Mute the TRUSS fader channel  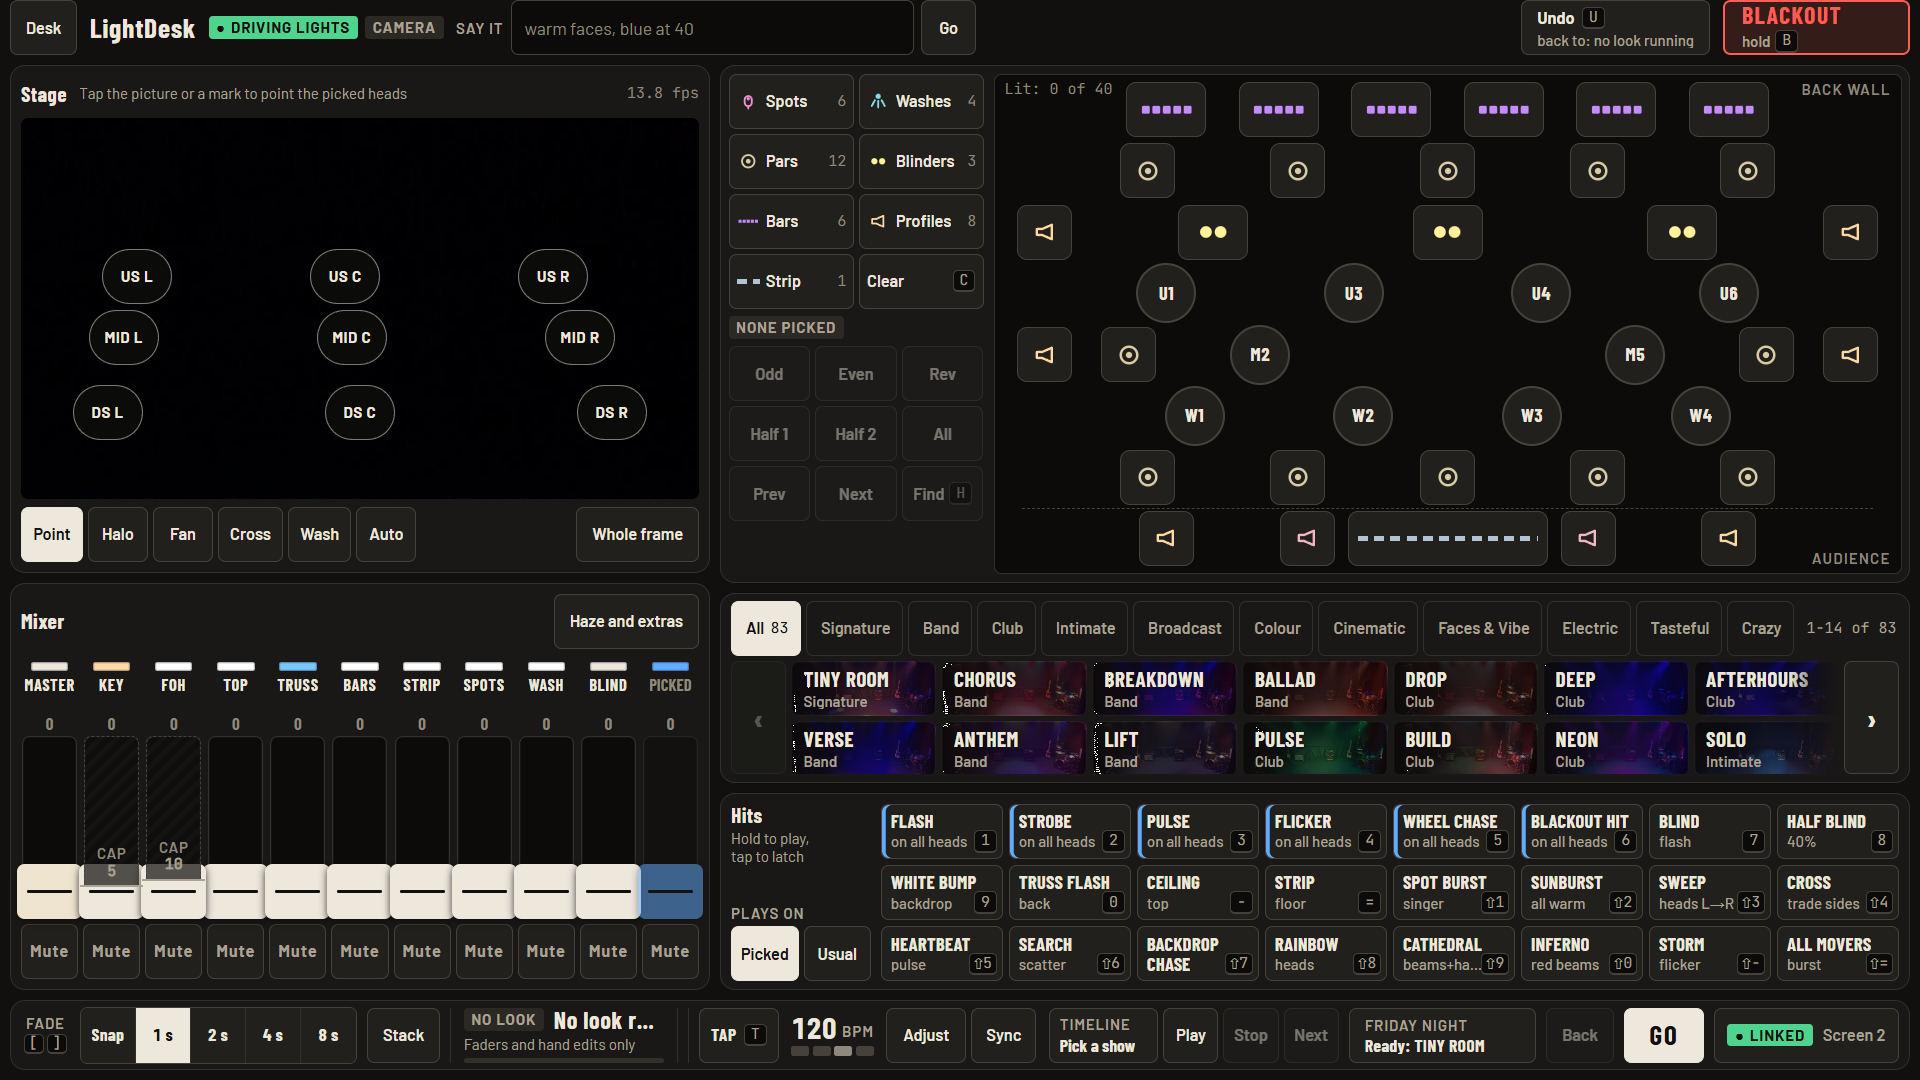[297, 951]
